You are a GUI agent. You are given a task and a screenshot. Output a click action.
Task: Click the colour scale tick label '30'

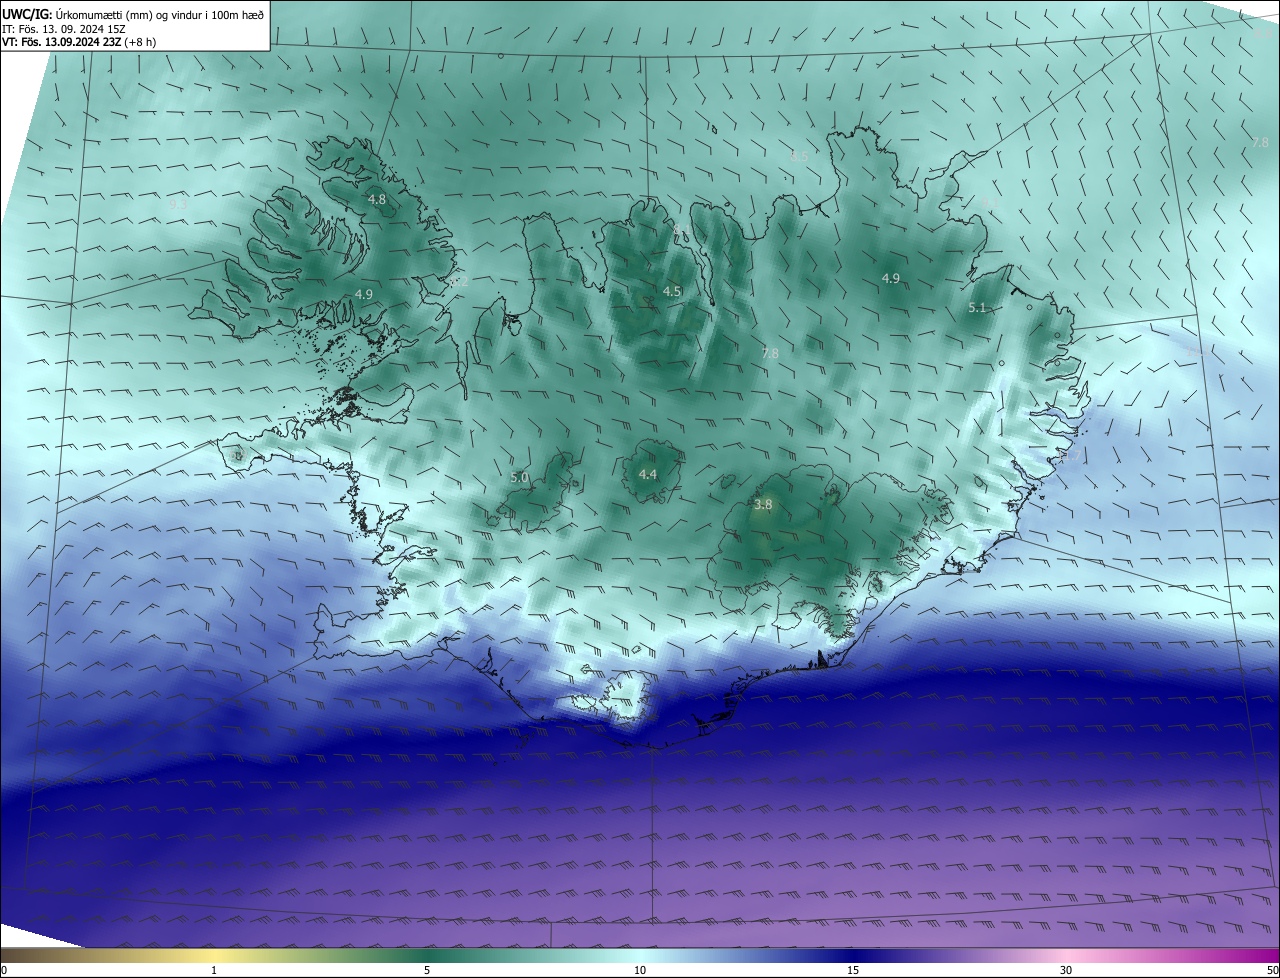tap(1066, 971)
